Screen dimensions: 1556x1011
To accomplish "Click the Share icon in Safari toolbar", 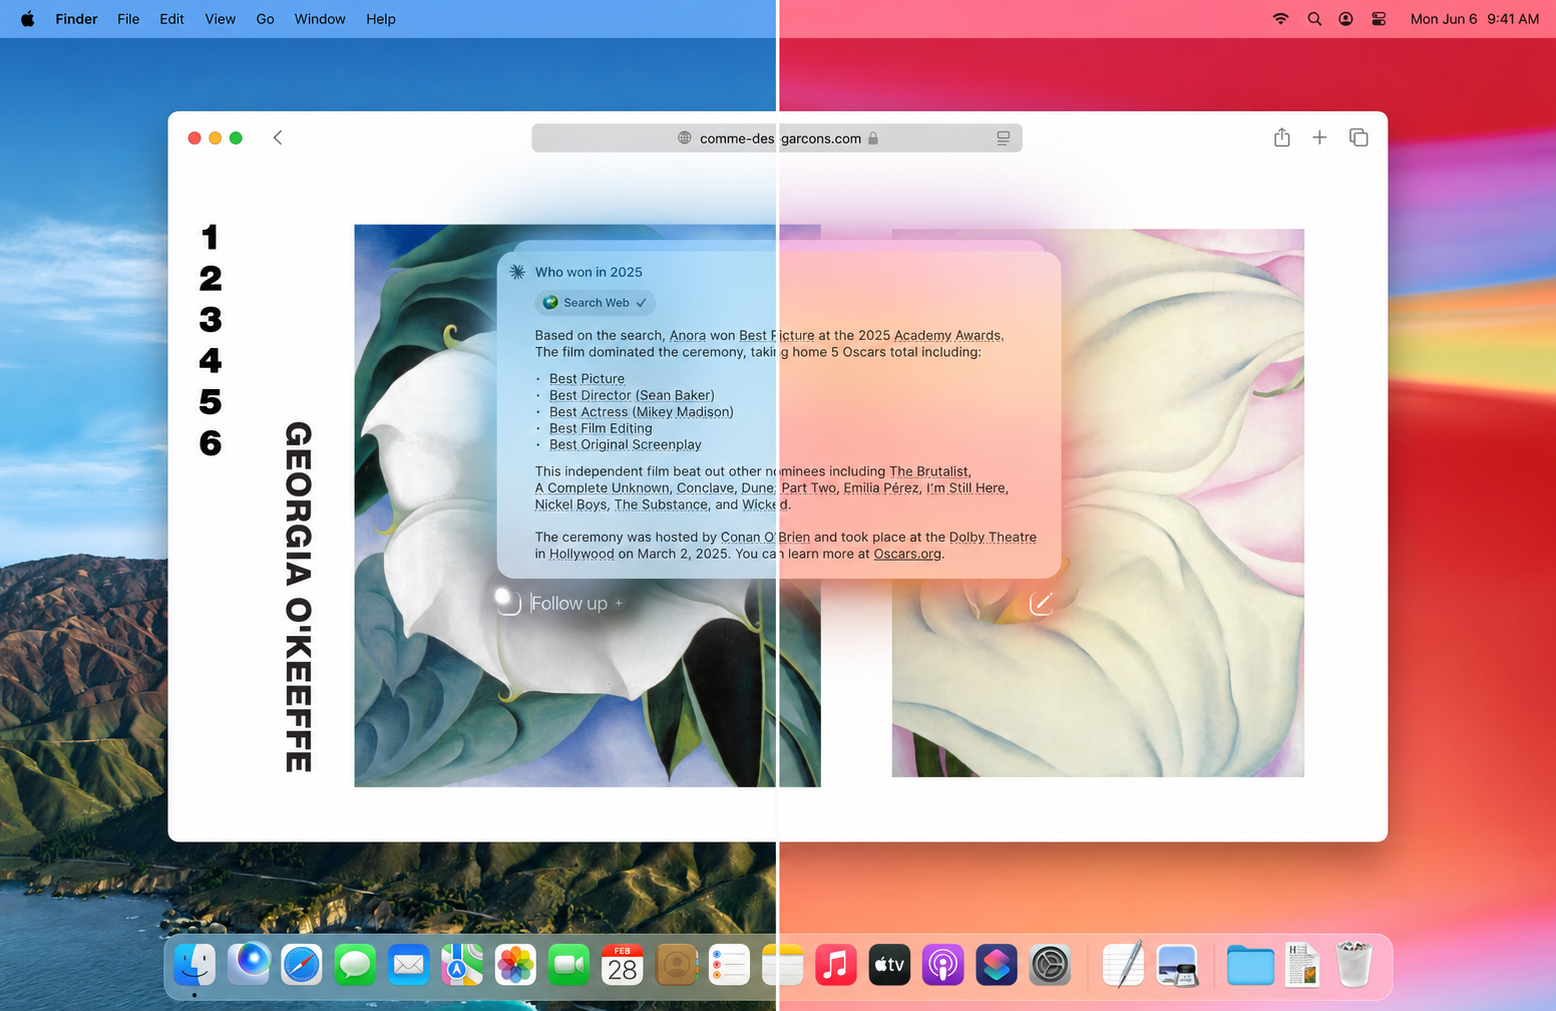I will [x=1282, y=138].
